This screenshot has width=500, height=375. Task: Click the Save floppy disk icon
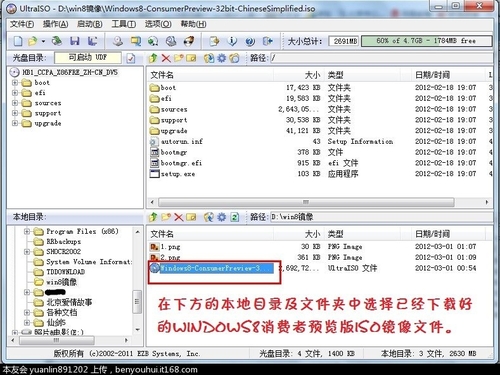tap(75, 41)
